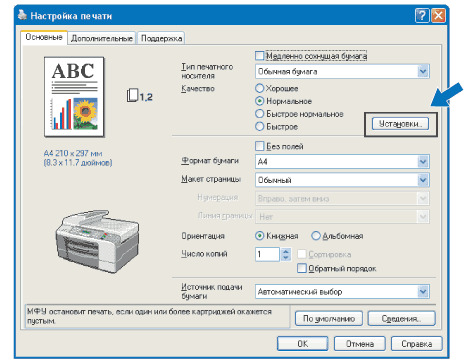The height and width of the screenshot is (362, 472).
Task: Toggle Без полей checkbox
Action: pyautogui.click(x=259, y=146)
